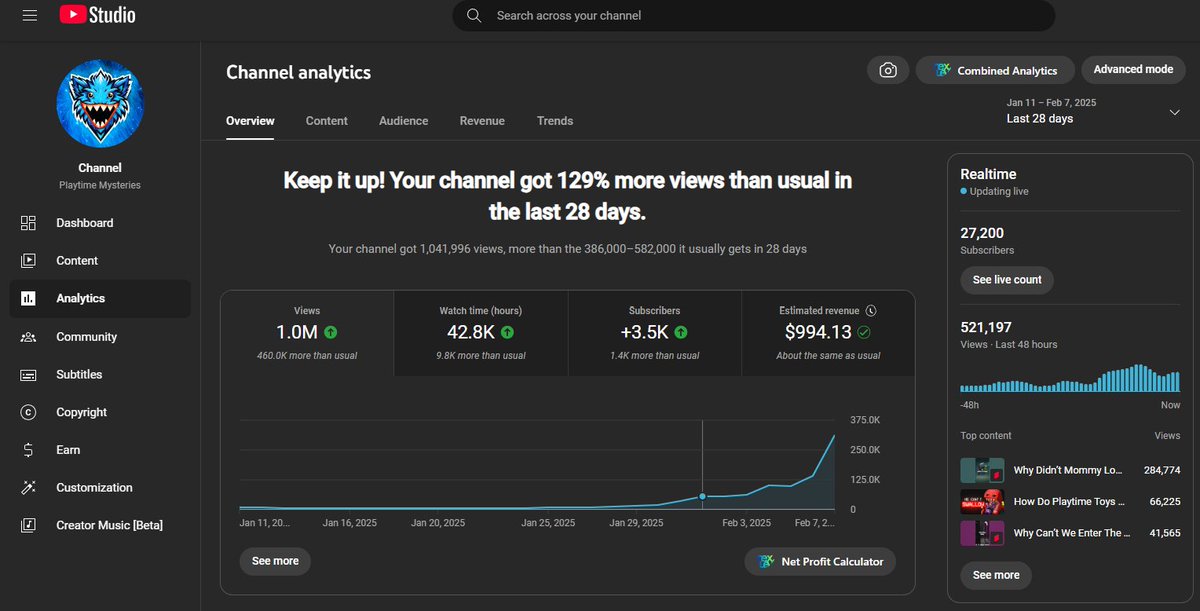Switch to the Content analytics tab

tap(327, 121)
